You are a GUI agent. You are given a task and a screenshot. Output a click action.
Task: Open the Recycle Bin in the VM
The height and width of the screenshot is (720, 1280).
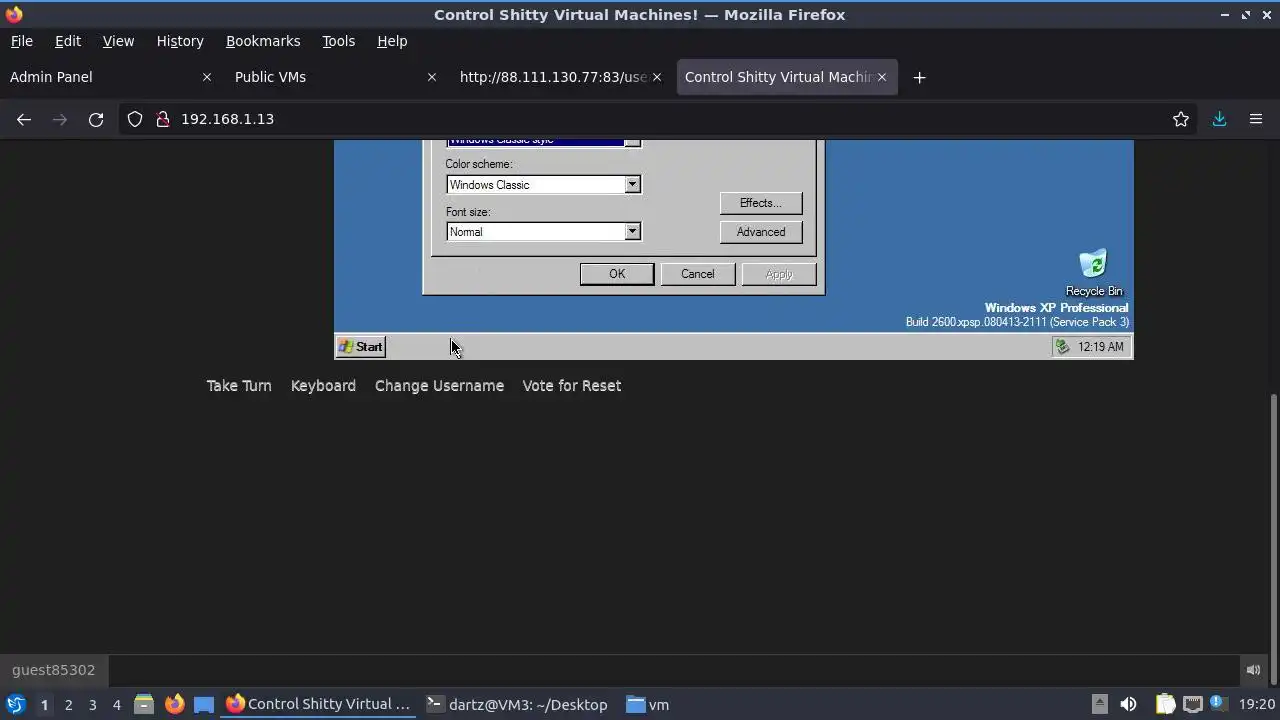pos(1093,272)
